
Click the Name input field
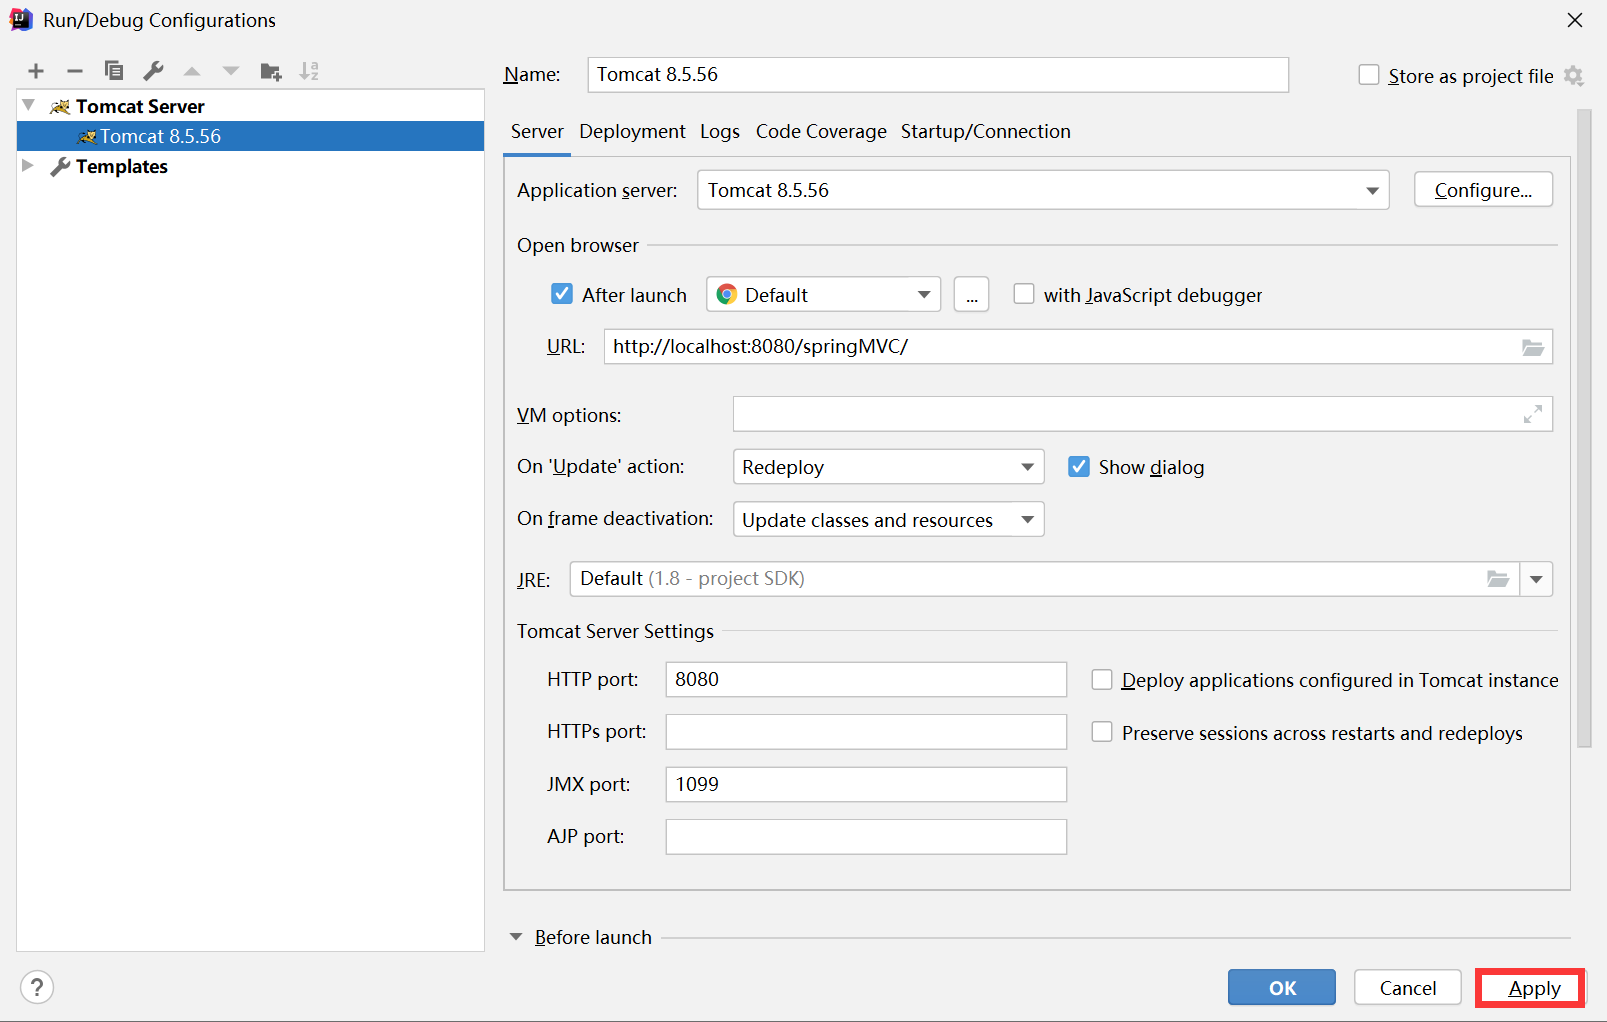938,75
